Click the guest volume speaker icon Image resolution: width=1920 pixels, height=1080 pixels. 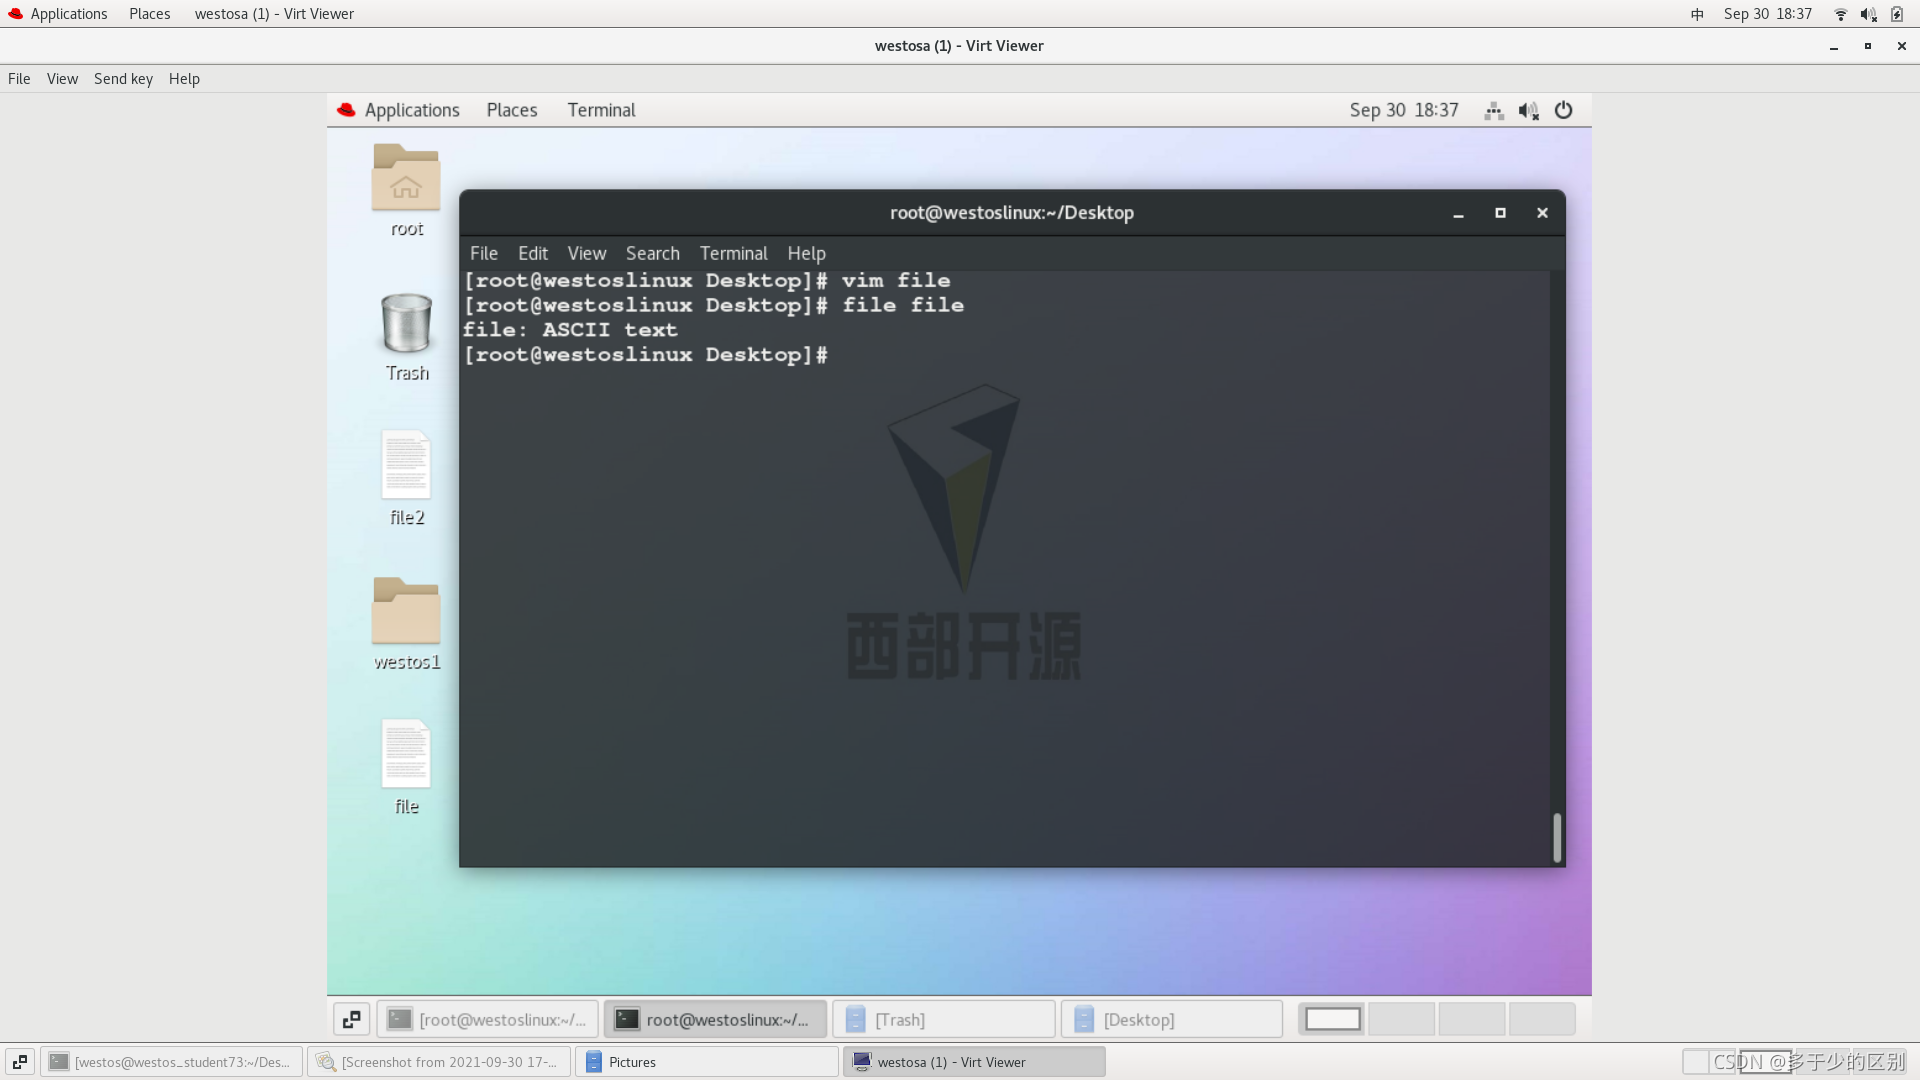(1528, 111)
